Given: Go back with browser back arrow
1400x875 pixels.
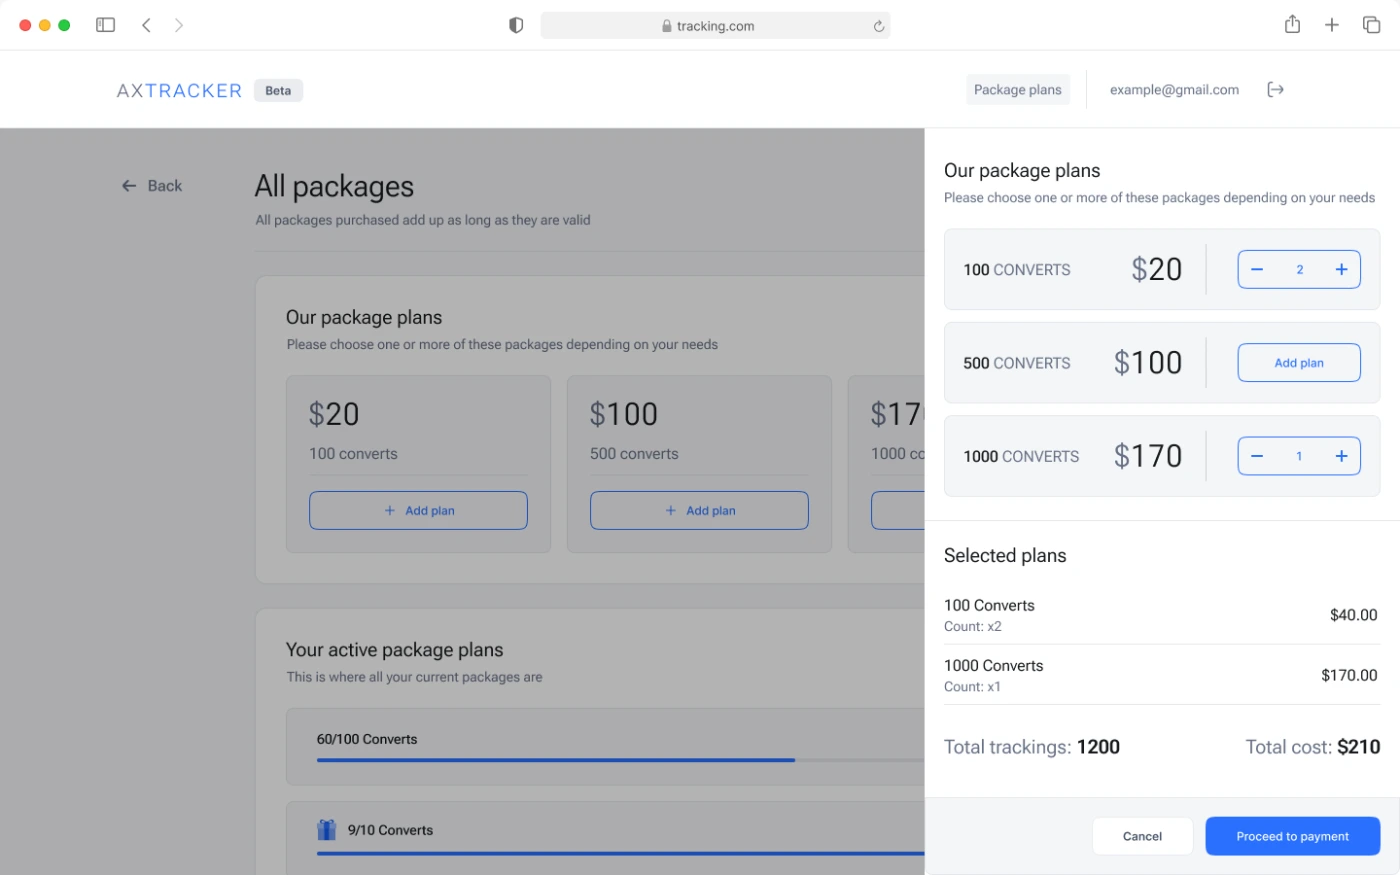Looking at the screenshot, I should click(x=146, y=25).
